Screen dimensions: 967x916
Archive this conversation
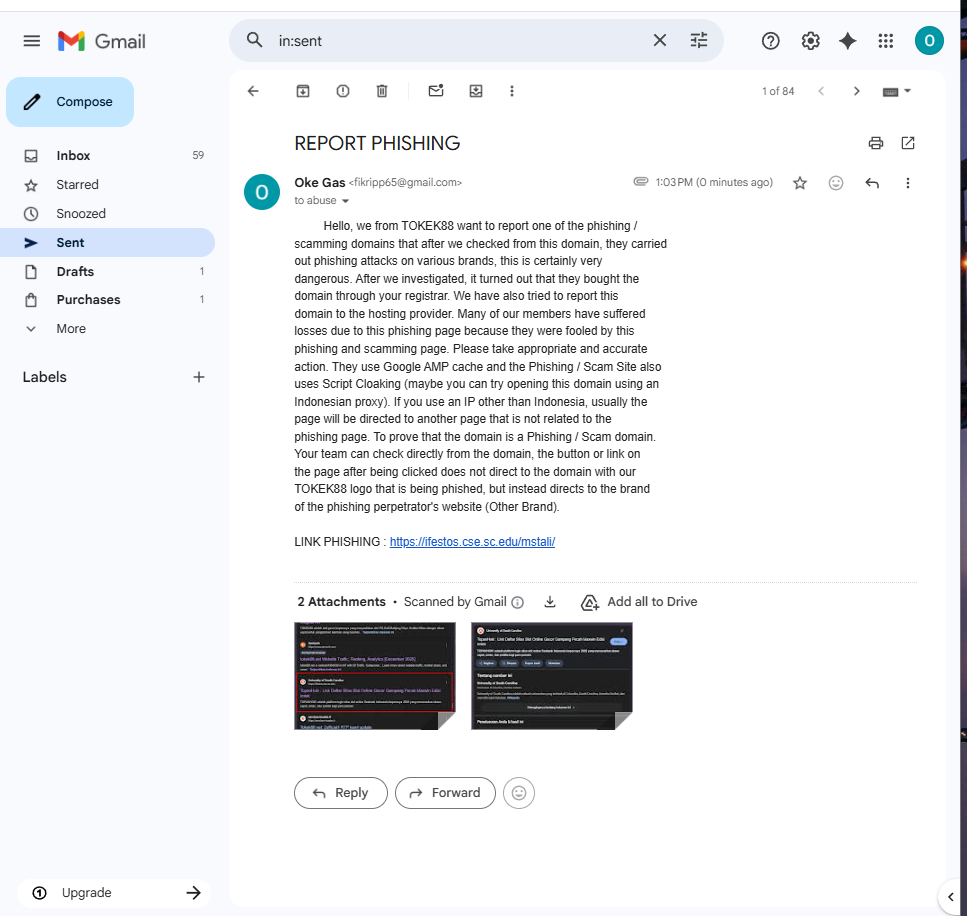(x=303, y=91)
